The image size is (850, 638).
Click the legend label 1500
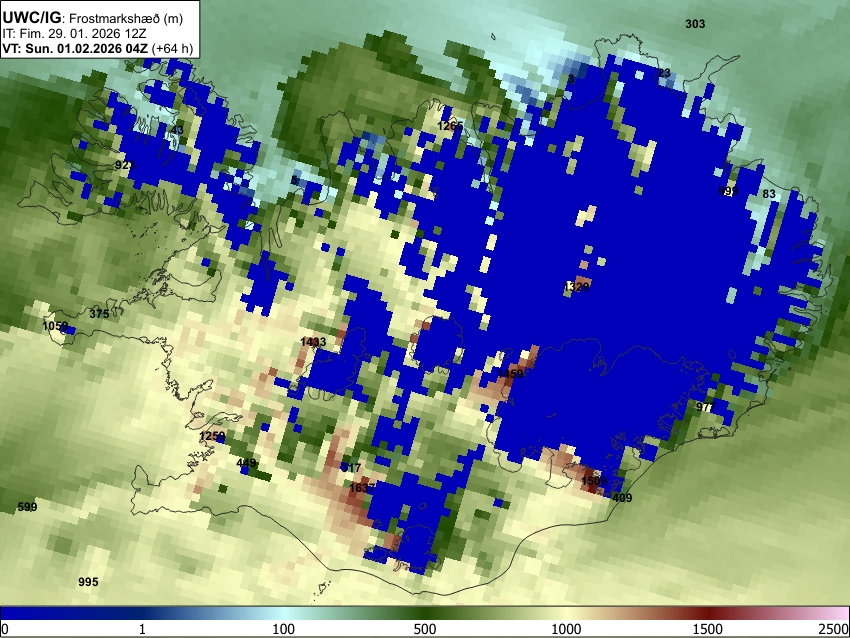coord(708,629)
